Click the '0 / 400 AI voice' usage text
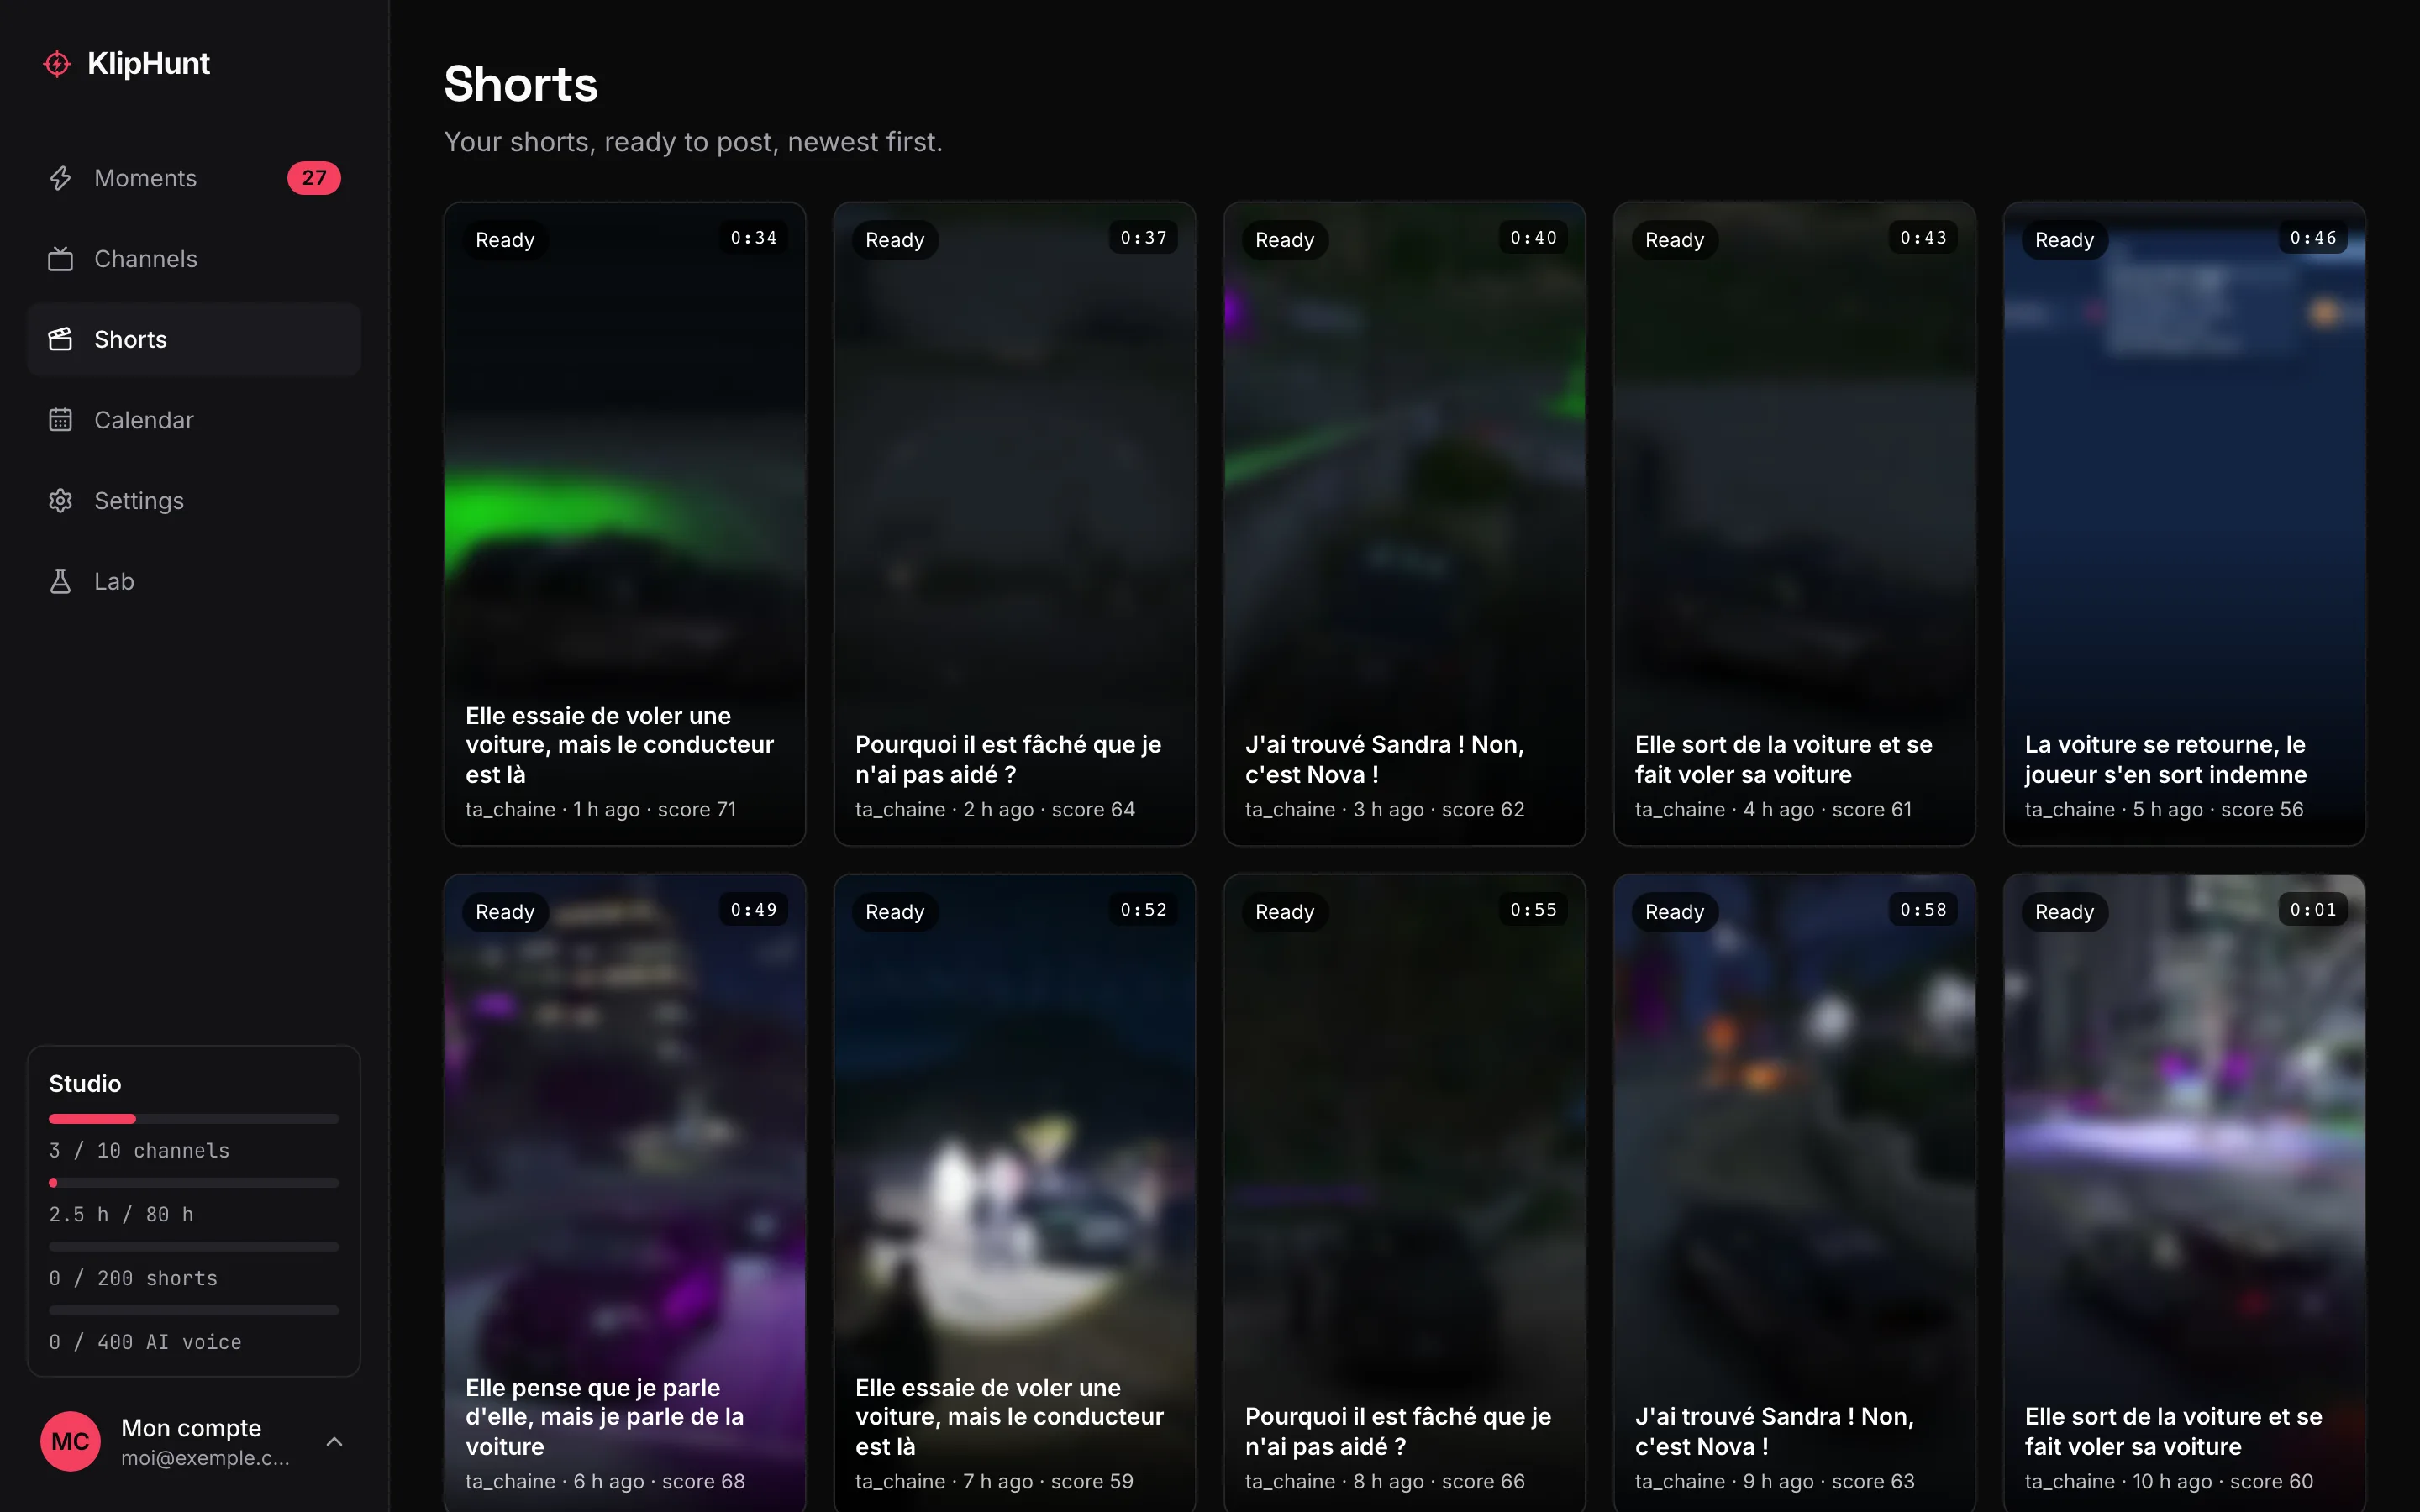The image size is (2420, 1512). coord(145,1342)
